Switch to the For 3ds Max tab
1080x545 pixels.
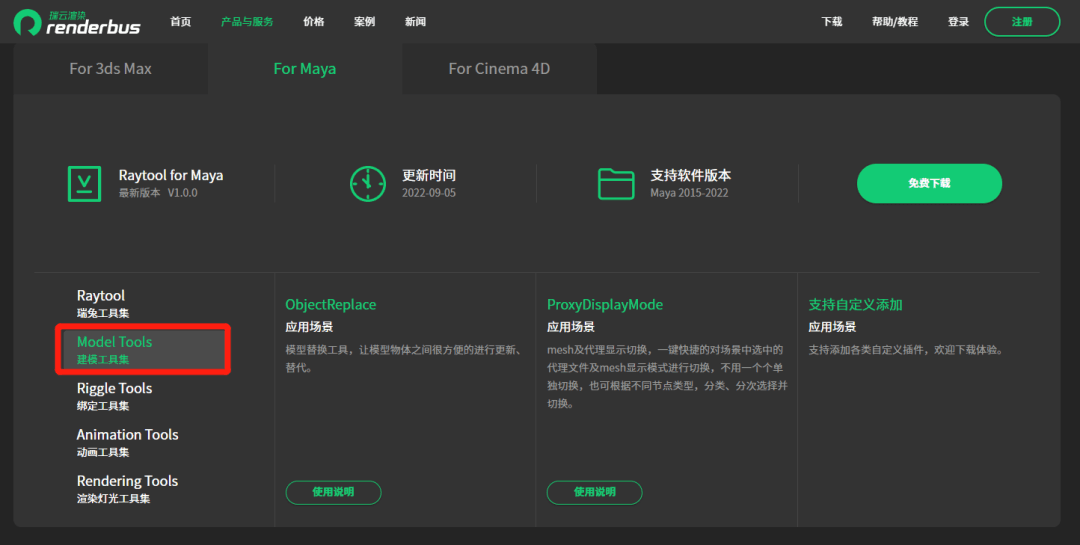point(110,69)
